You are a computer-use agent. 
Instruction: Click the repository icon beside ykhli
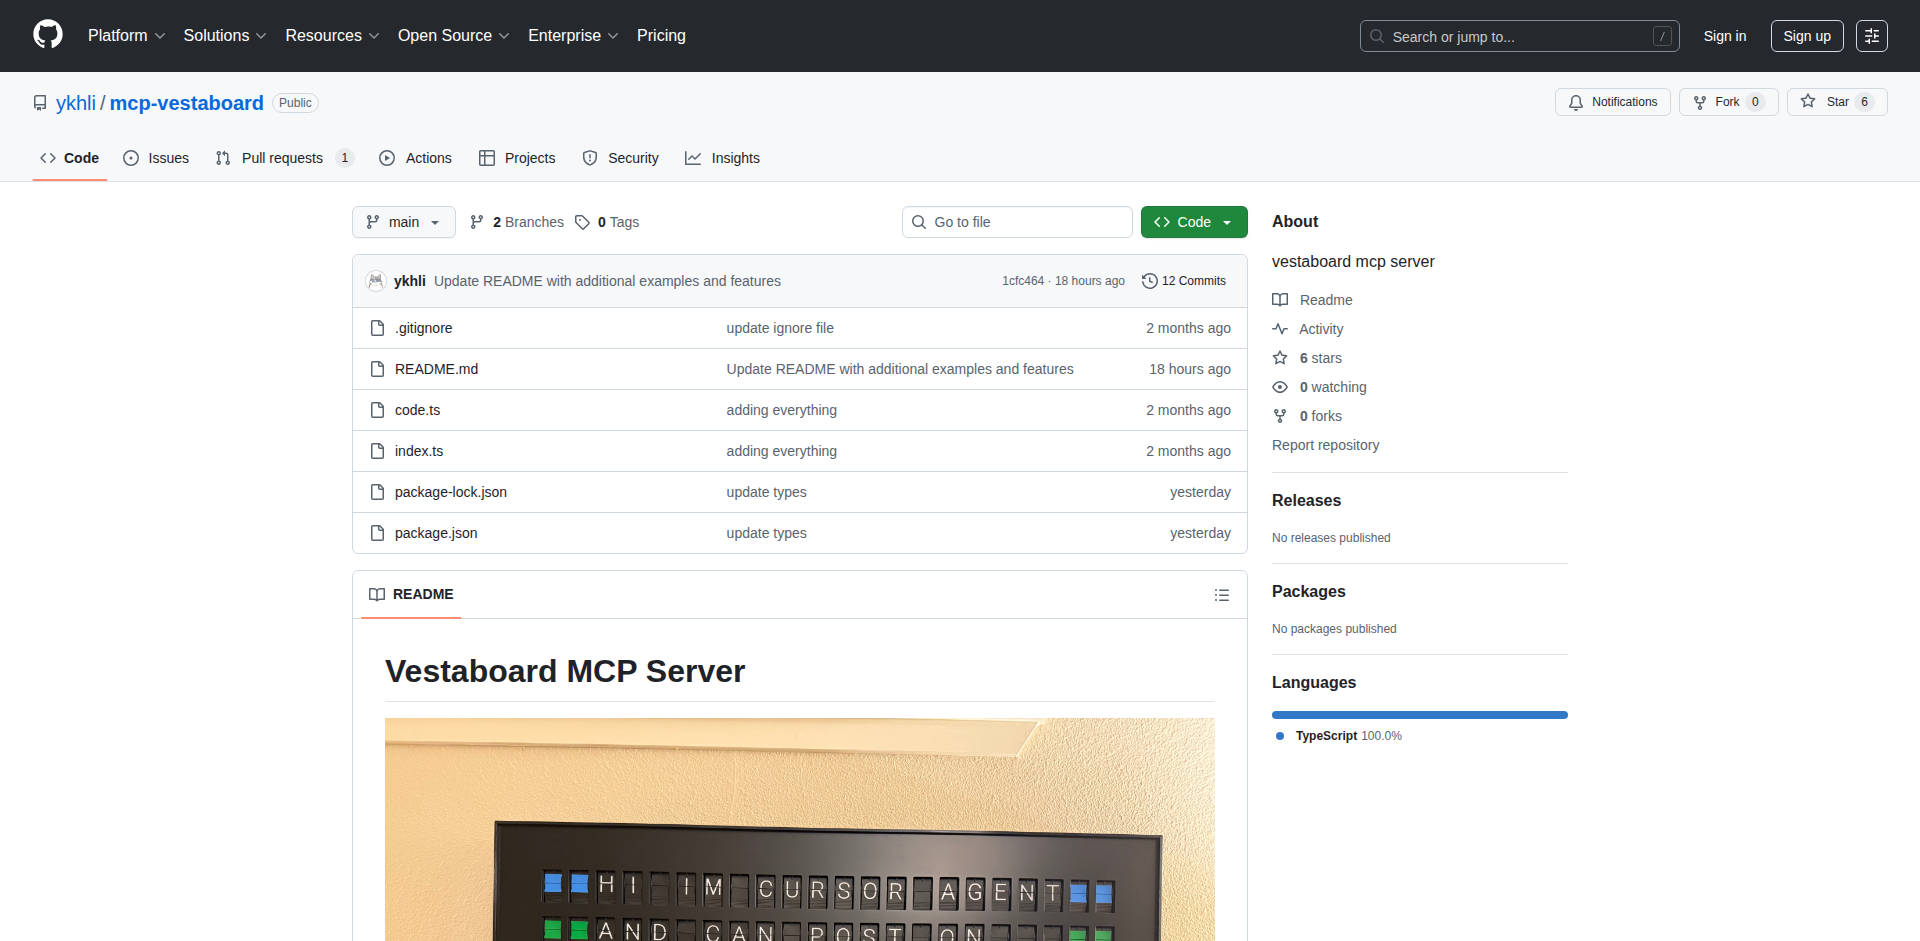pyautogui.click(x=40, y=103)
